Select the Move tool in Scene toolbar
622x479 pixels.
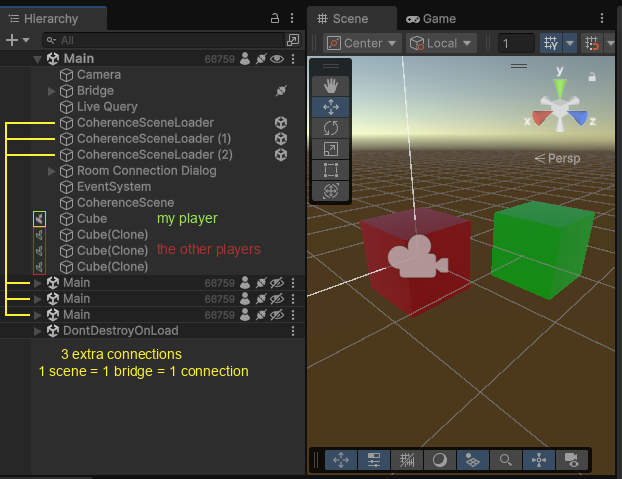[331, 107]
